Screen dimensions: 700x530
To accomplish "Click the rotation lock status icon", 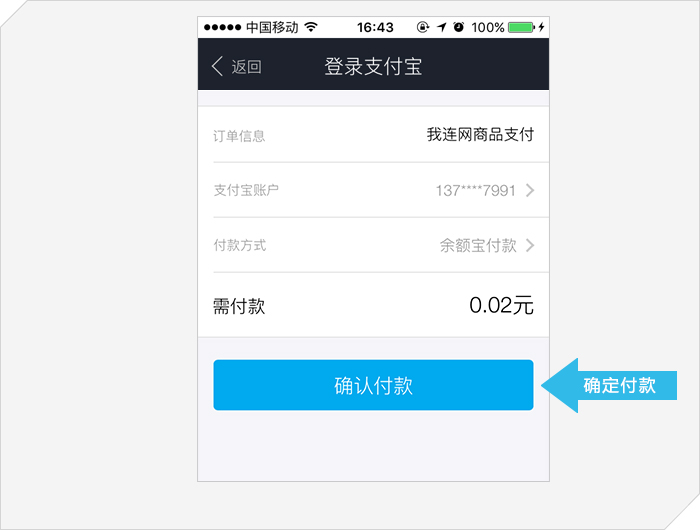I will 422,27.
